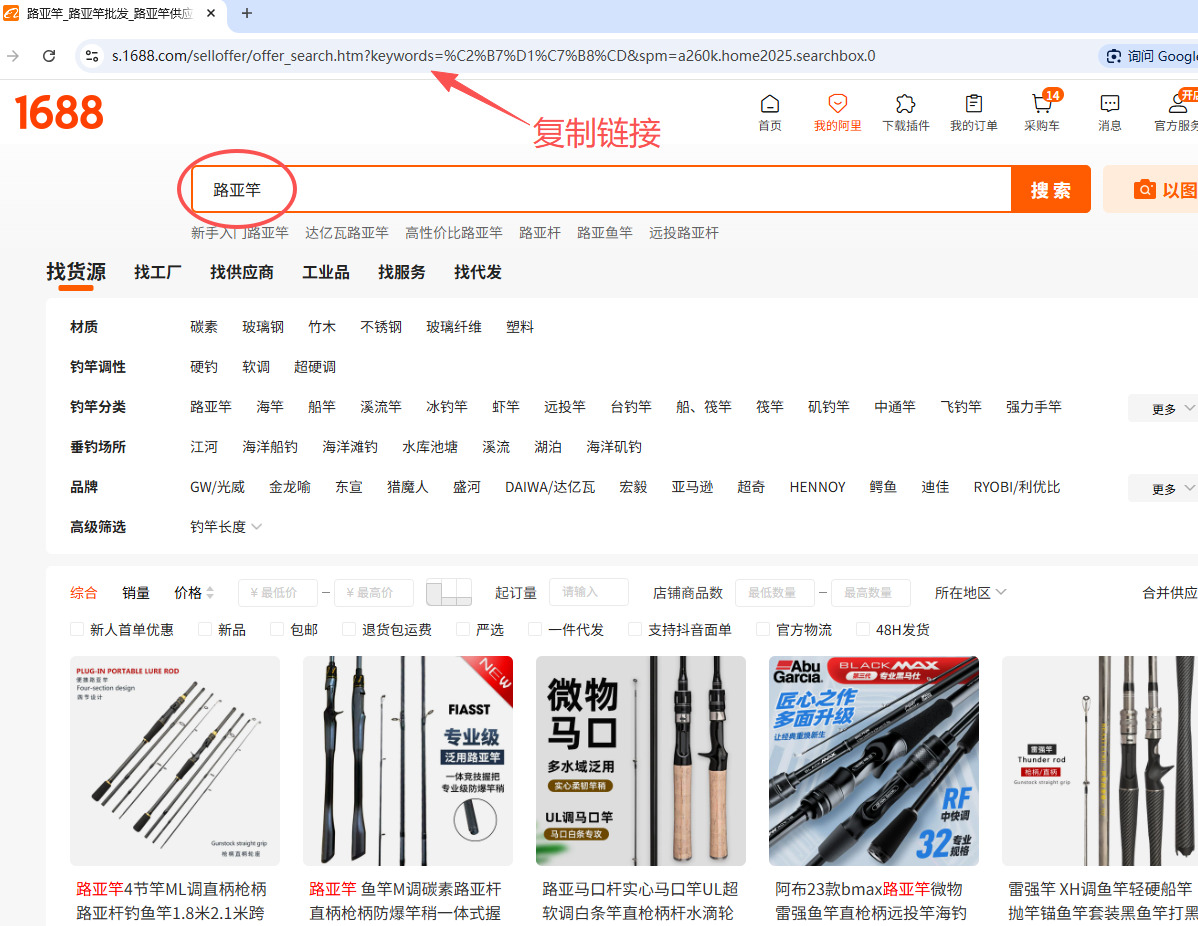Open 我的订单 orders icon
Image resolution: width=1198 pixels, height=926 pixels.
point(973,112)
